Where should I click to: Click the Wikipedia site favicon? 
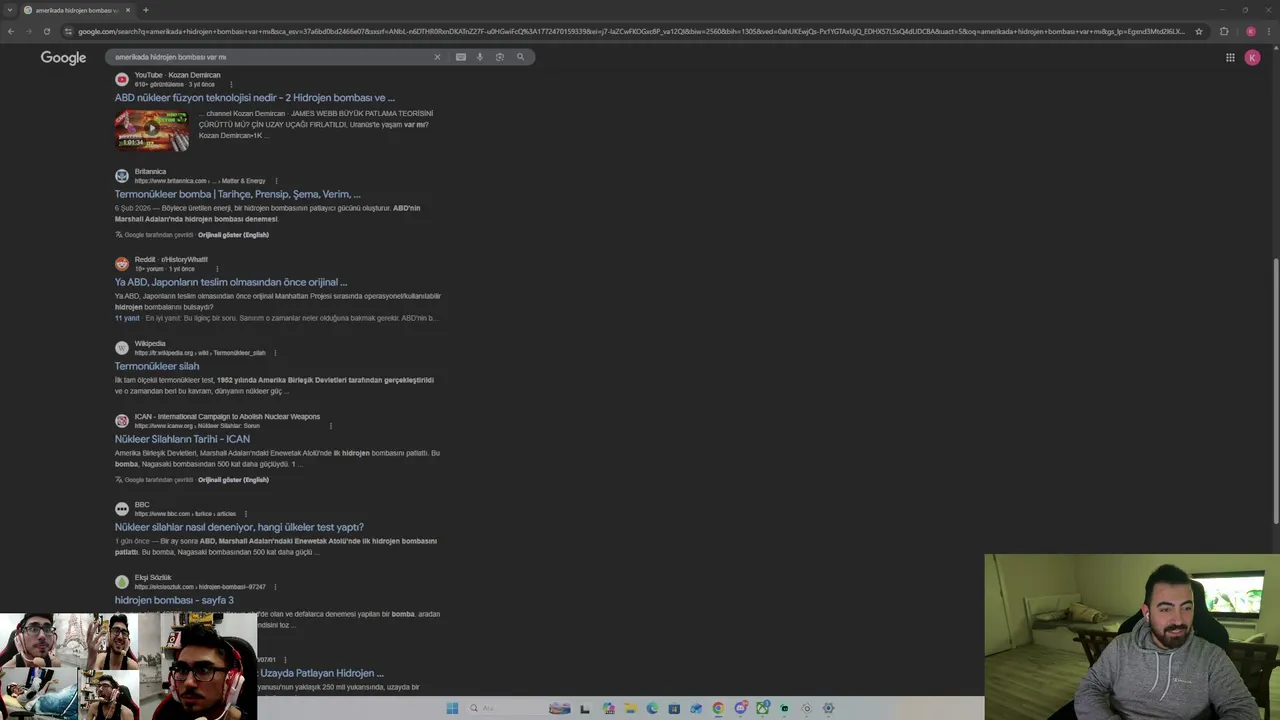[122, 348]
